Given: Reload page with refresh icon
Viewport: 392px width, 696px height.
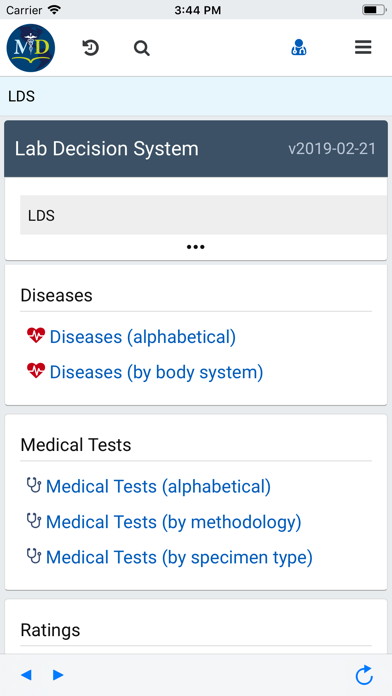Looking at the screenshot, I should click(364, 675).
